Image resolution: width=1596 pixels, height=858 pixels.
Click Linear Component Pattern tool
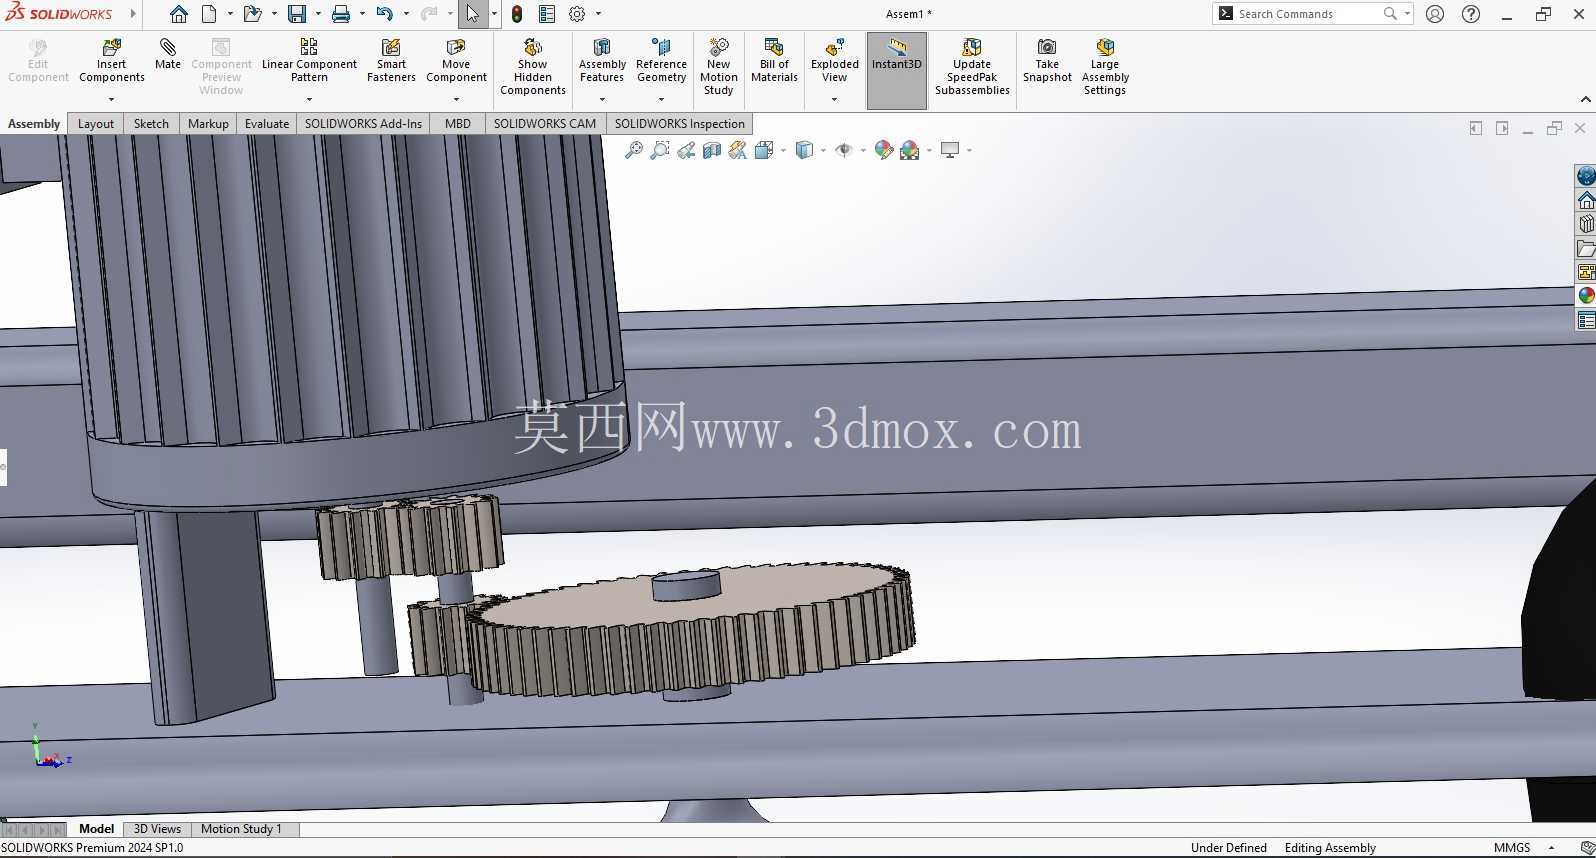tap(309, 60)
